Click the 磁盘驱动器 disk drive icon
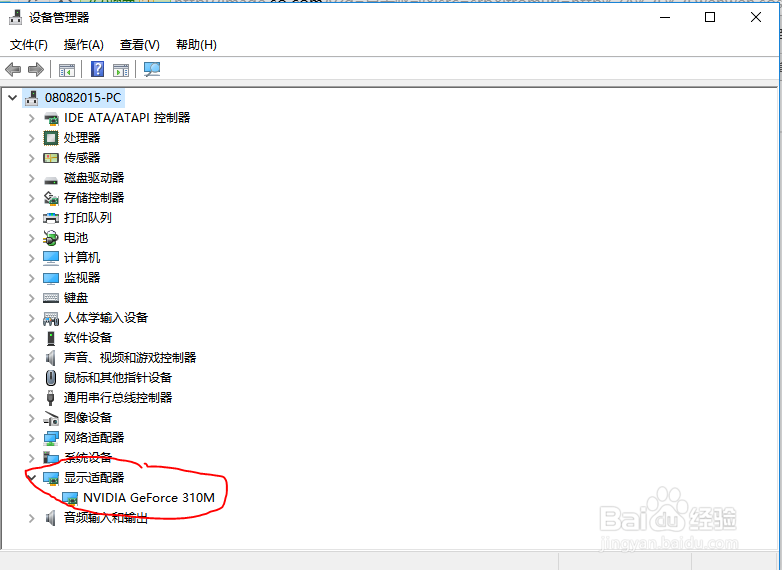The width and height of the screenshot is (782, 570). (51, 180)
